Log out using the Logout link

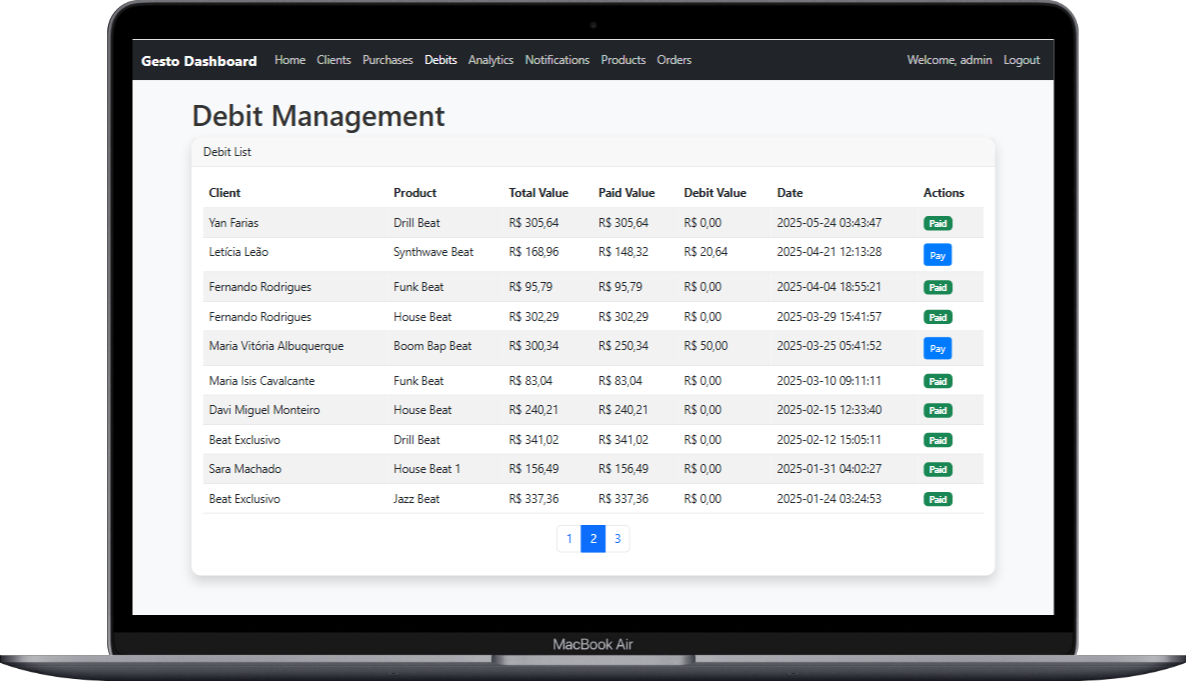pyautogui.click(x=1021, y=60)
